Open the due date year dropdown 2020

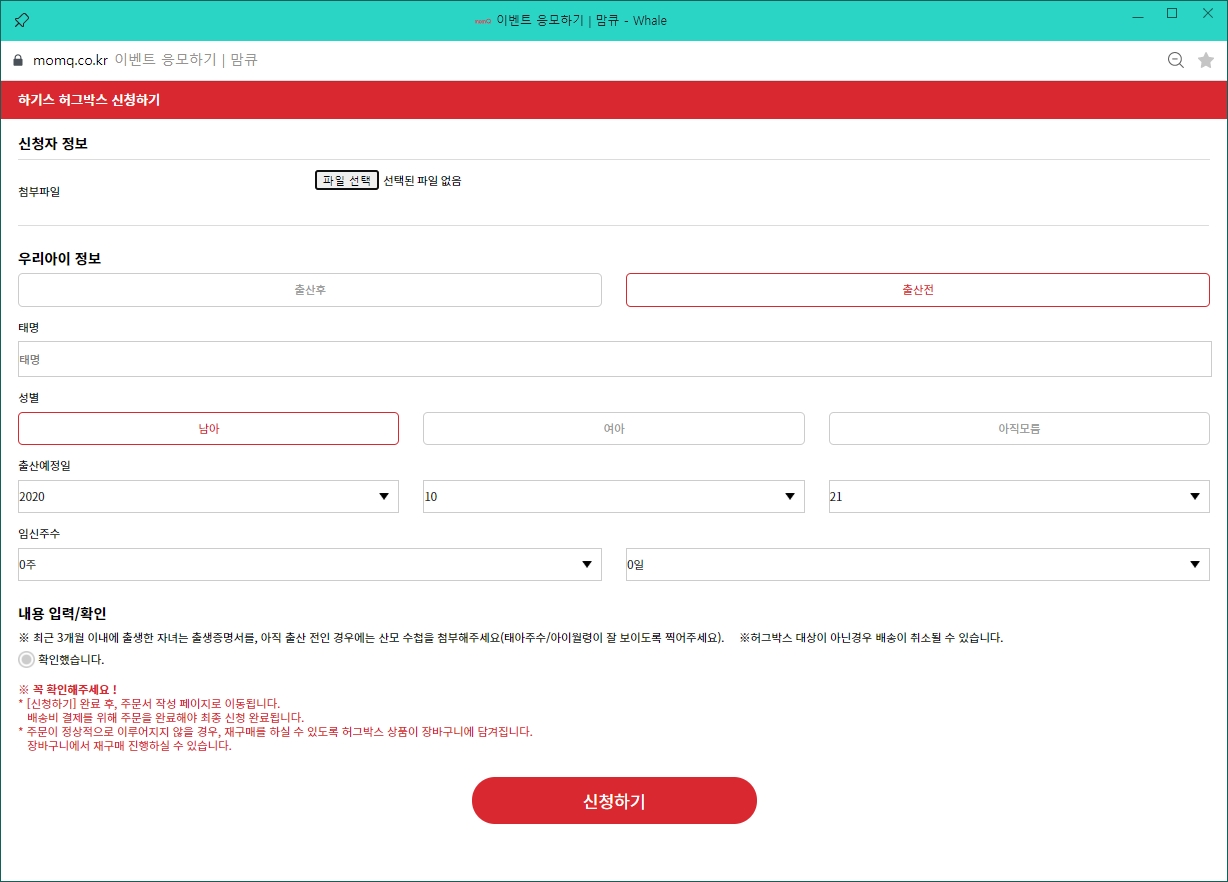tap(208, 496)
